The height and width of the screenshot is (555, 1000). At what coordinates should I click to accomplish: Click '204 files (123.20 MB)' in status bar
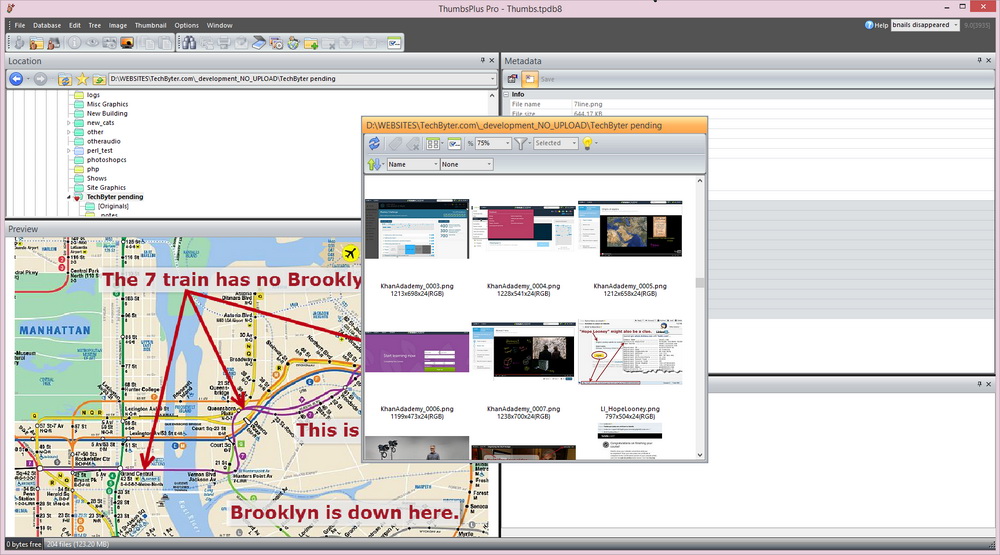pyautogui.click(x=78, y=544)
